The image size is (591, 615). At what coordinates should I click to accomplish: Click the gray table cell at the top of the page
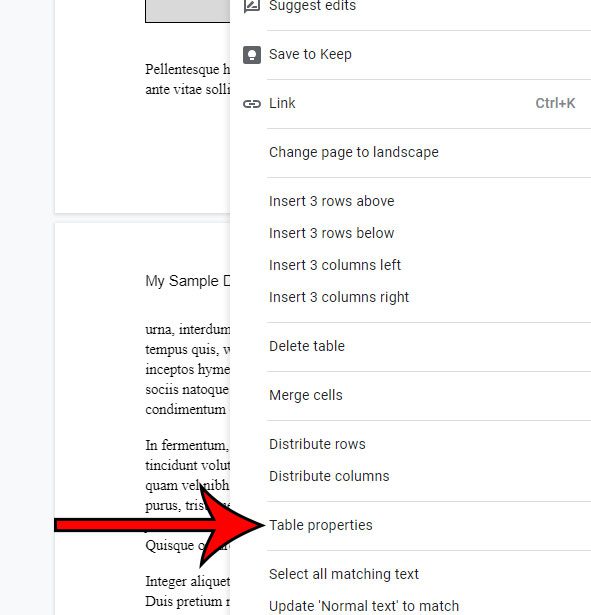click(x=187, y=11)
